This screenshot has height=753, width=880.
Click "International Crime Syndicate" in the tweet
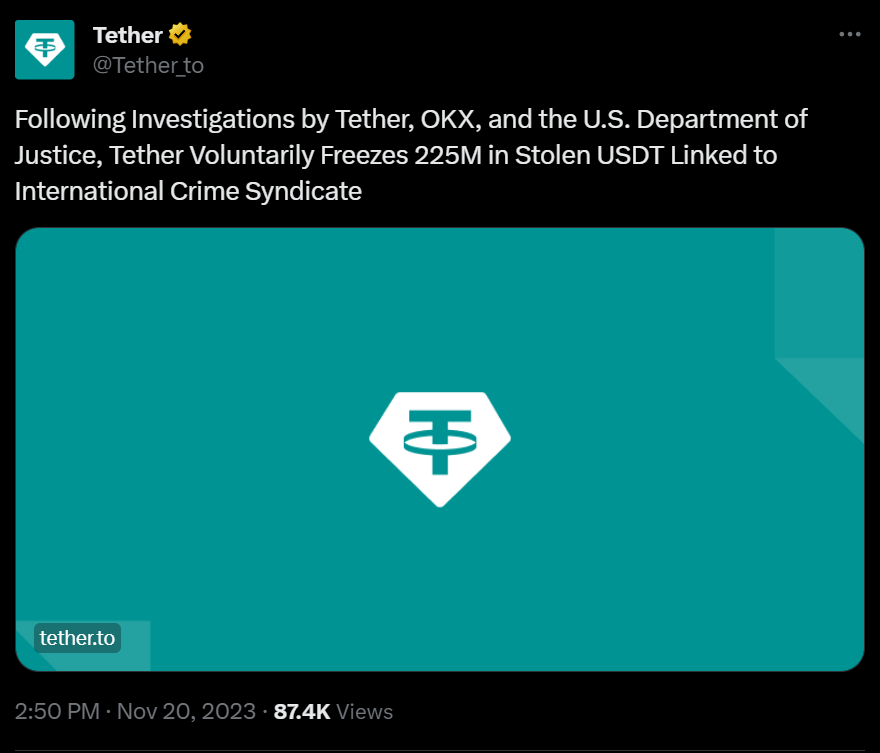pos(188,191)
